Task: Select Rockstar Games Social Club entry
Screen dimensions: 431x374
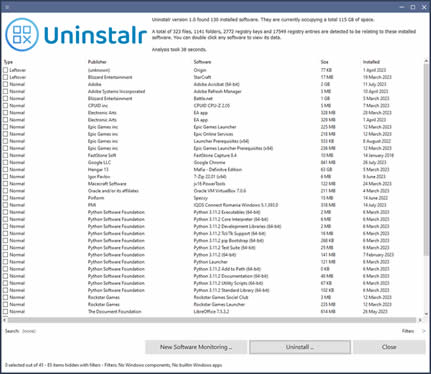Action: [x=221, y=297]
